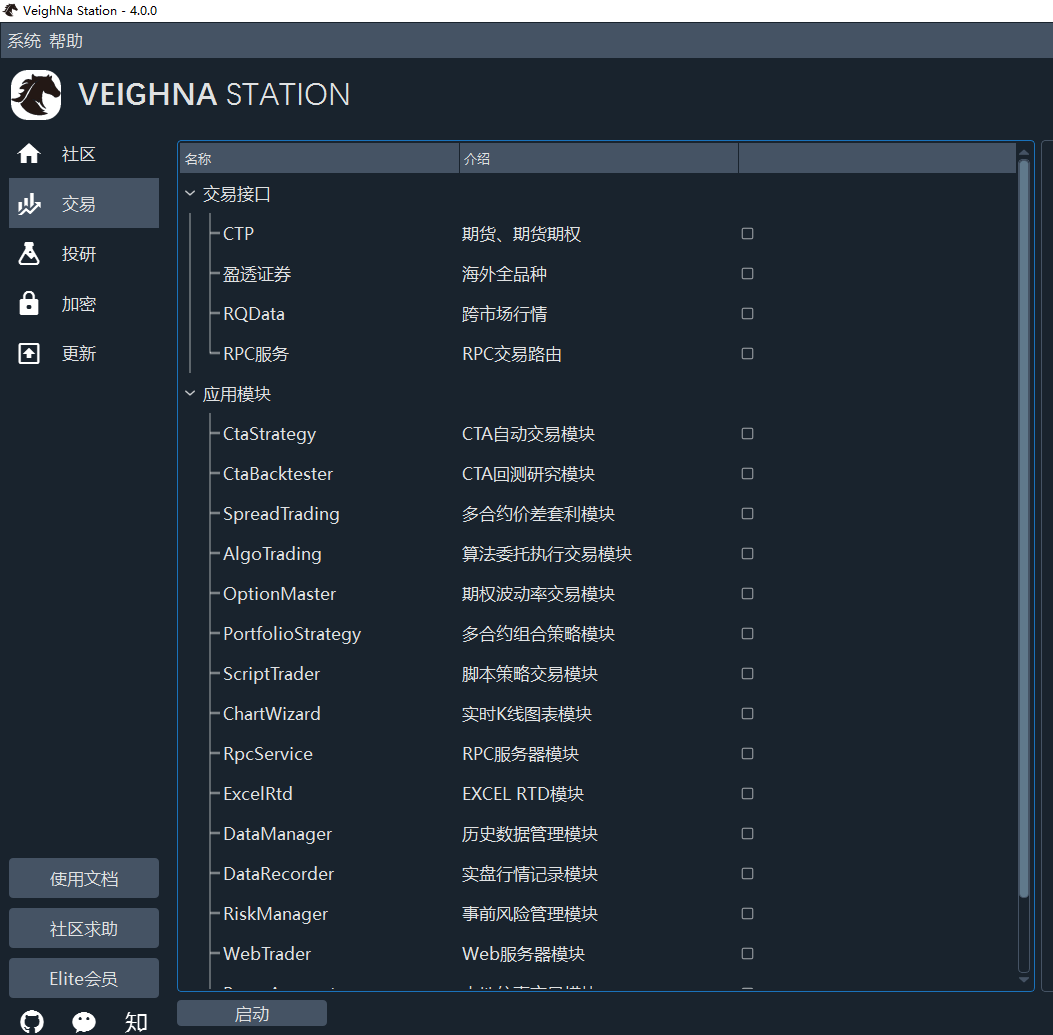Viewport: 1053px width, 1035px height.
Task: Enable the RpcService checkbox
Action: 747,754
